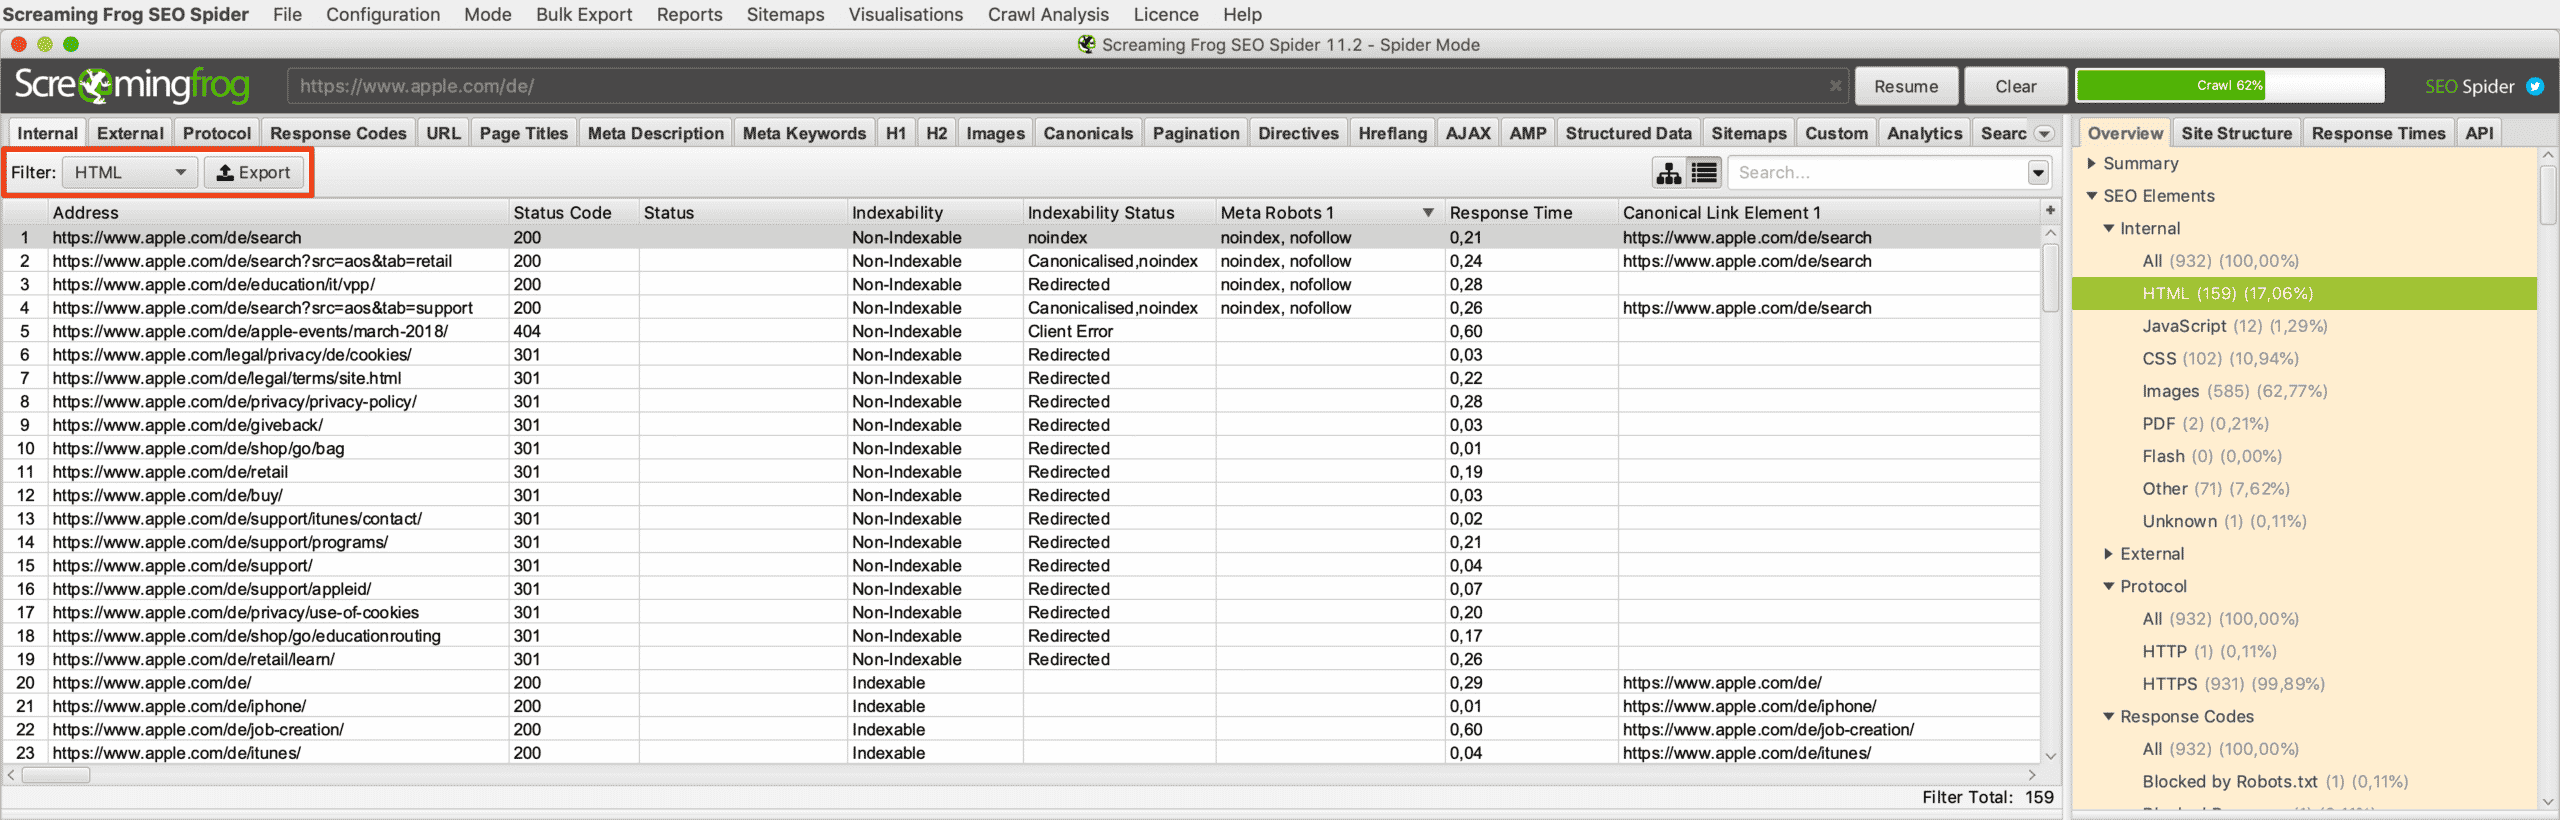The width and height of the screenshot is (2560, 820).
Task: Show more tabs overflow arrow
Action: click(x=2044, y=134)
